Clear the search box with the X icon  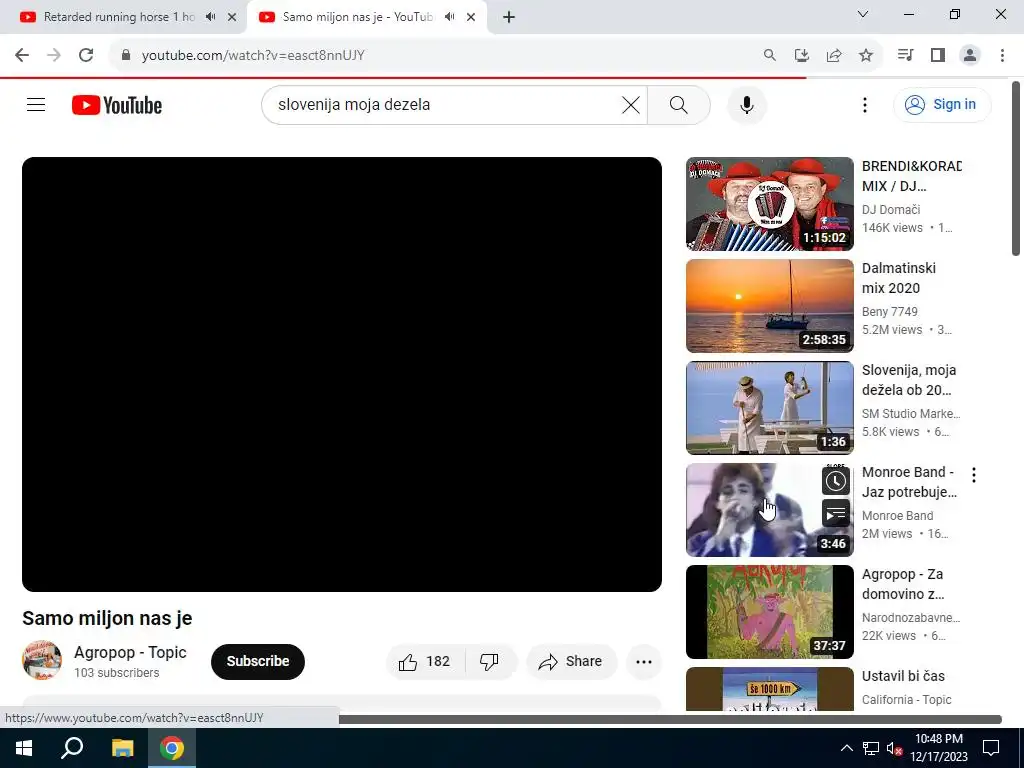(631, 104)
